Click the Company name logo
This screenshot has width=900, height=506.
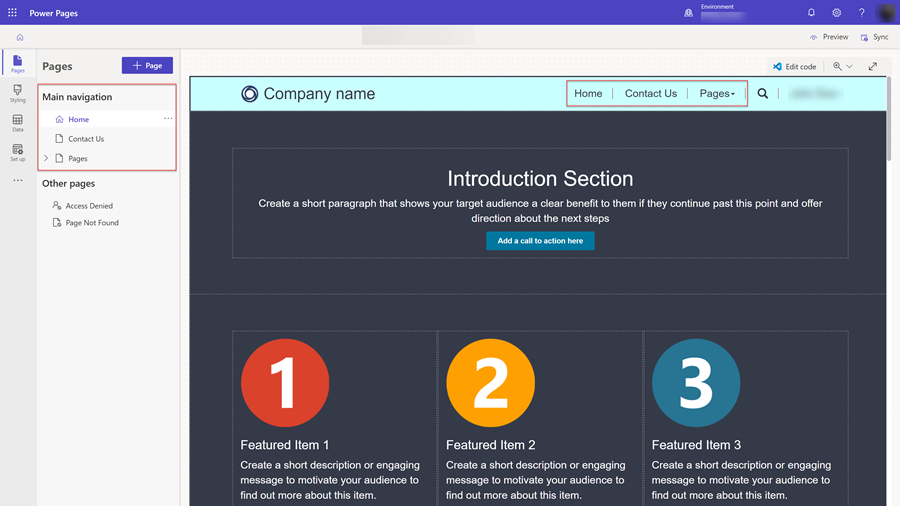coord(249,94)
